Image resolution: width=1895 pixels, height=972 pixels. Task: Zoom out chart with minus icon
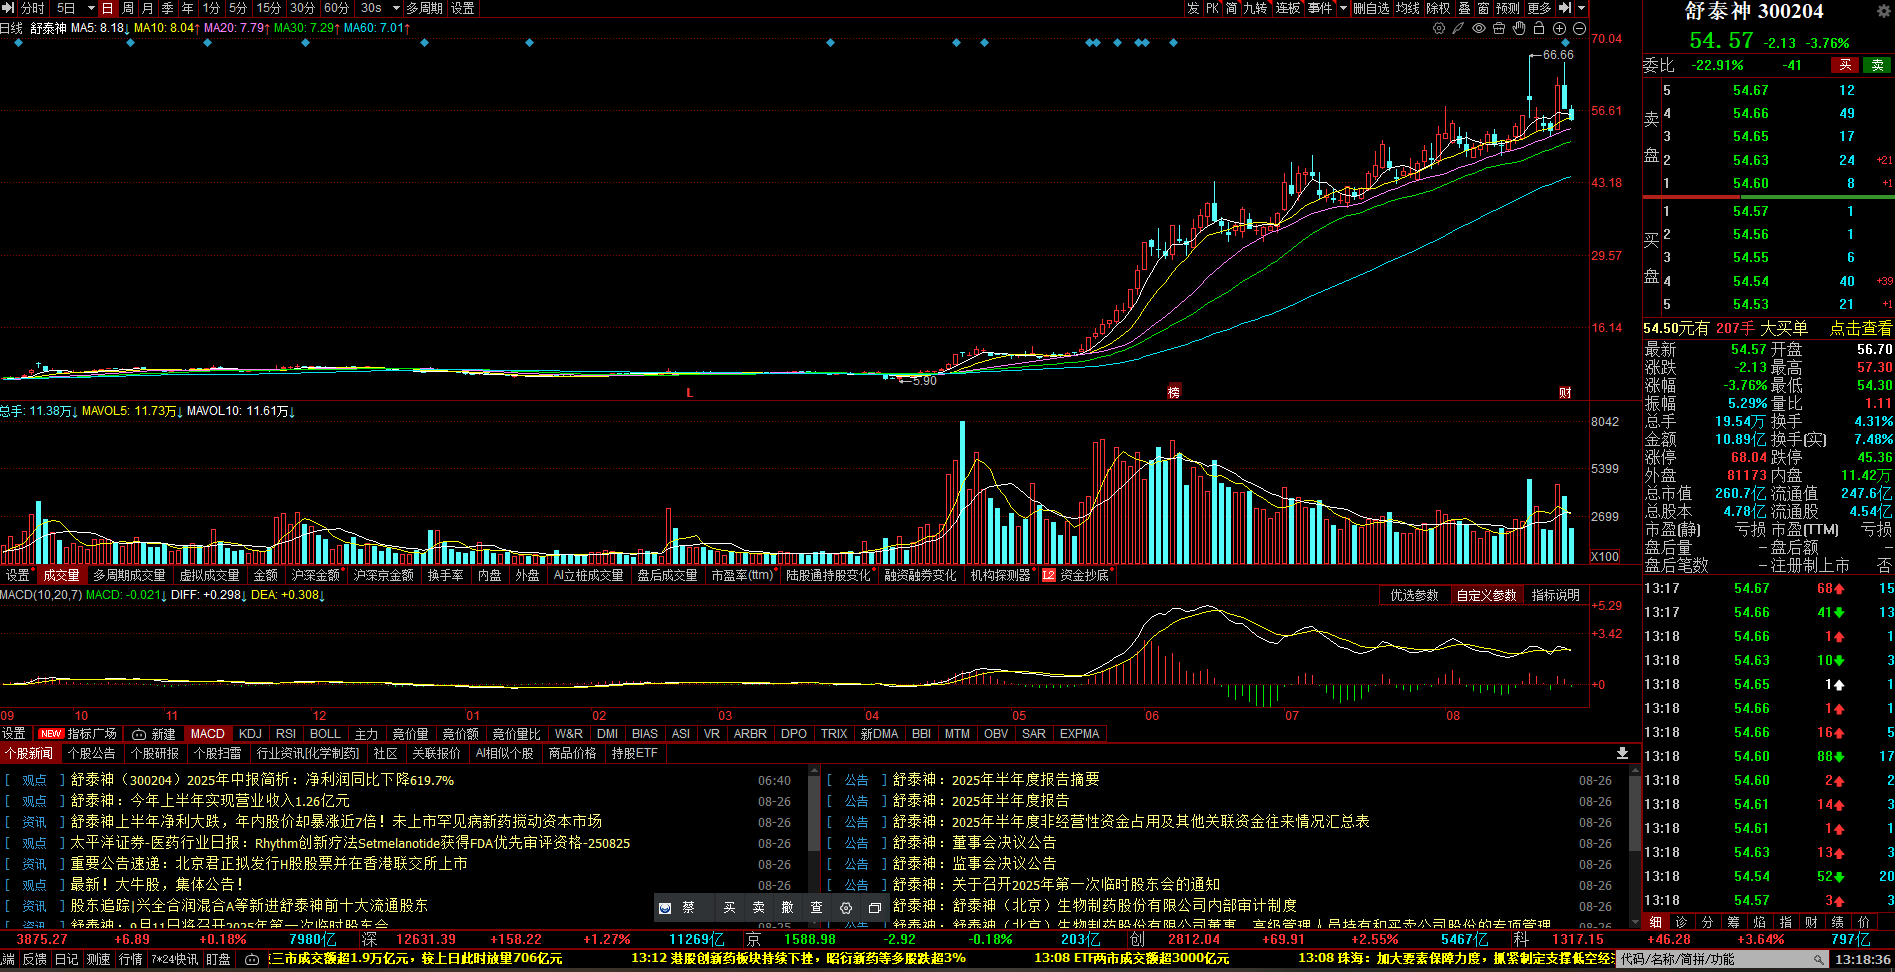1579,28
